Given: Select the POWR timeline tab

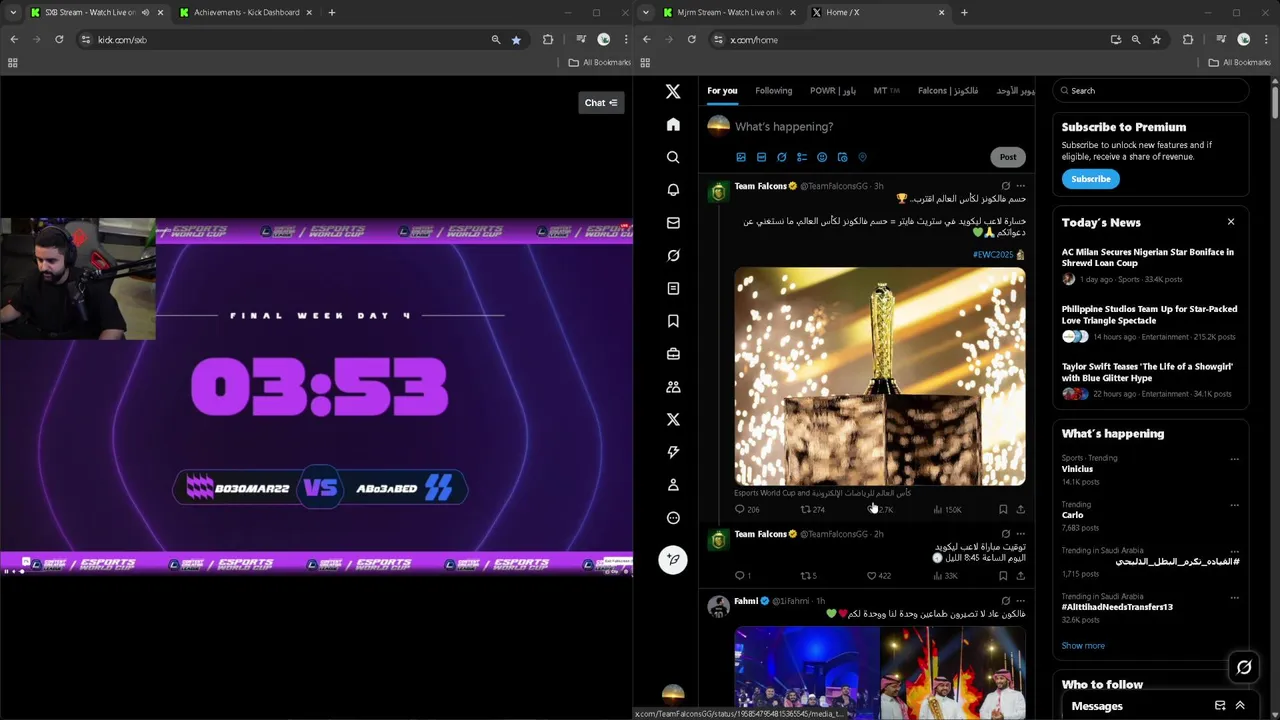Looking at the screenshot, I should click(833, 91).
